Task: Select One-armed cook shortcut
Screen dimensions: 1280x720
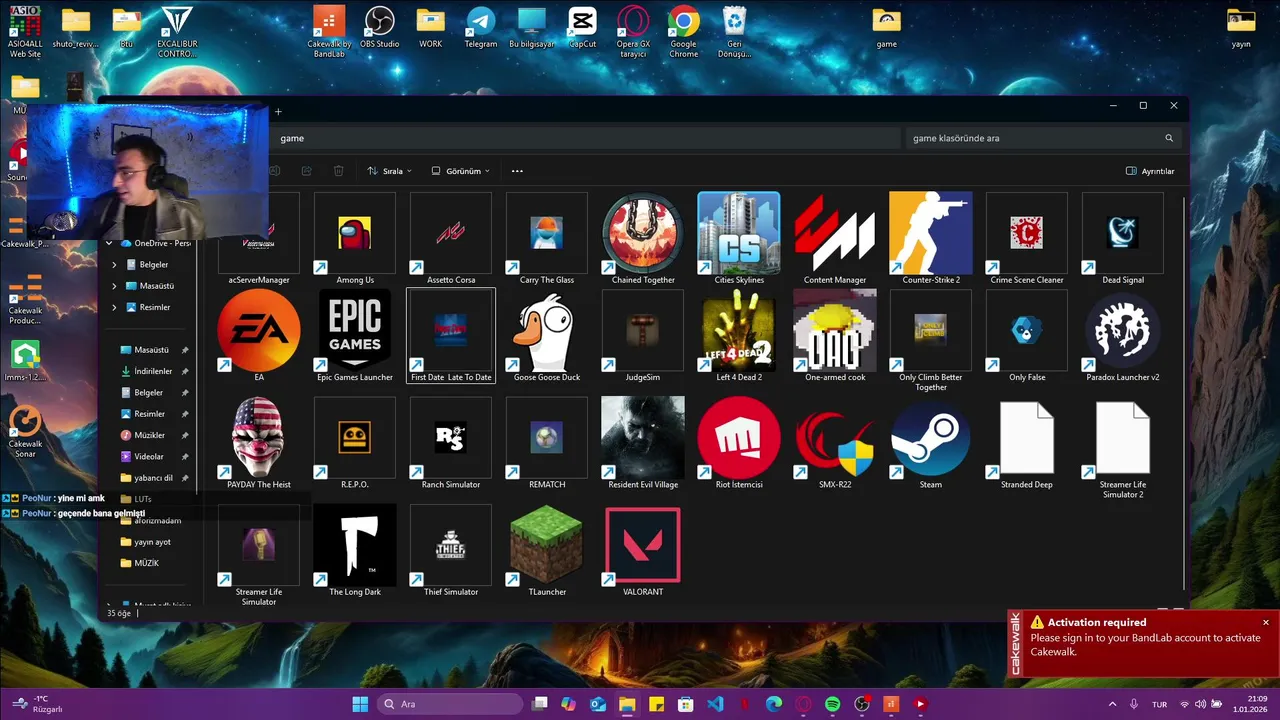Action: [x=835, y=331]
